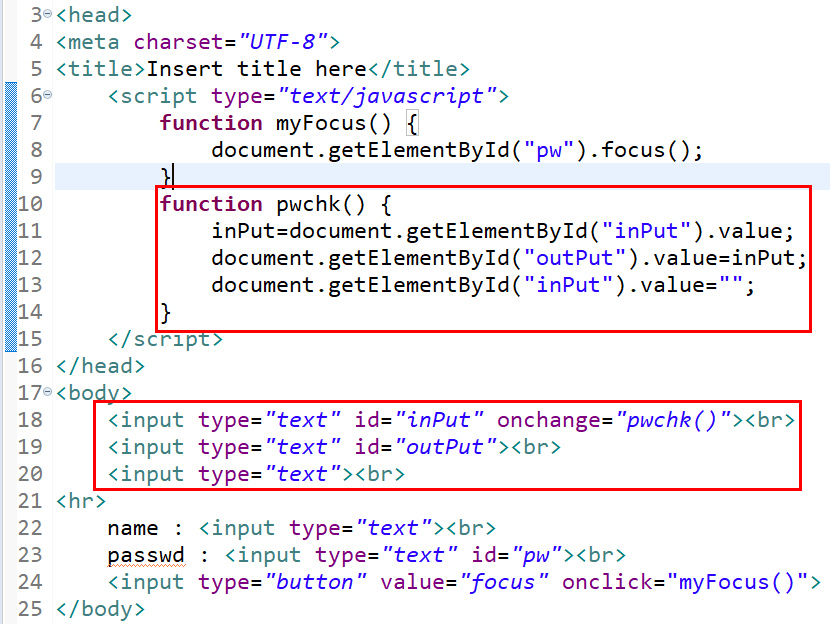The width and height of the screenshot is (830, 624).
Task: Click 'text/javascript' attribute value on line 6
Action: pyautogui.click(x=386, y=96)
